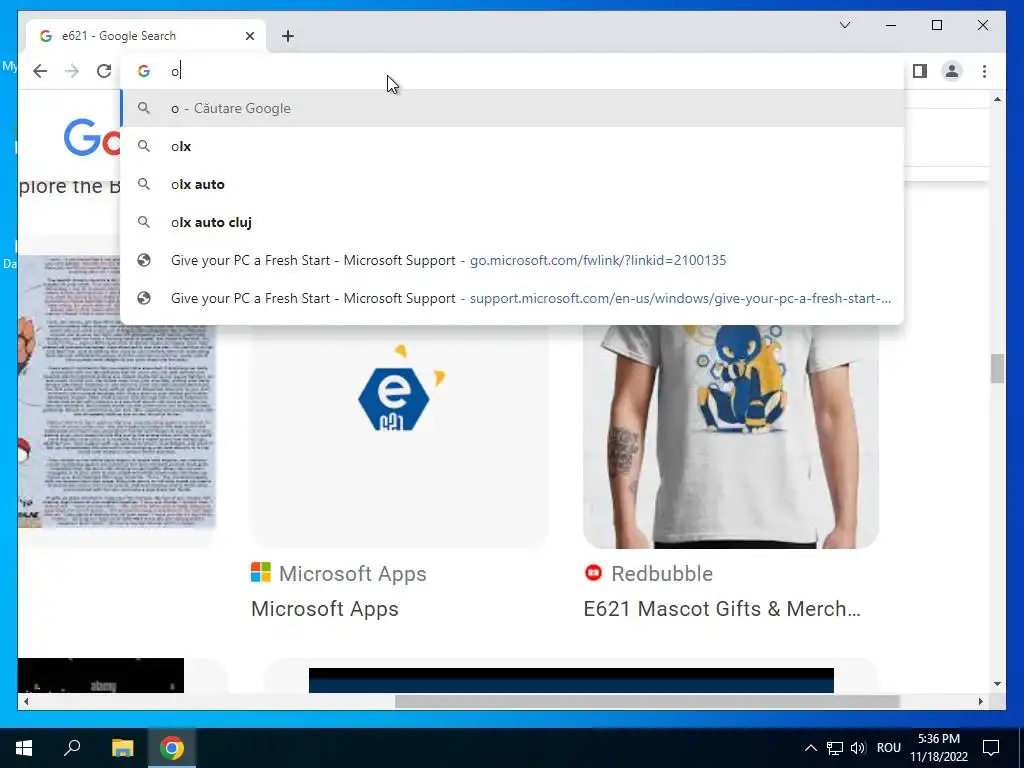Switch the ROU input language
The image size is (1024, 768).
(x=889, y=748)
